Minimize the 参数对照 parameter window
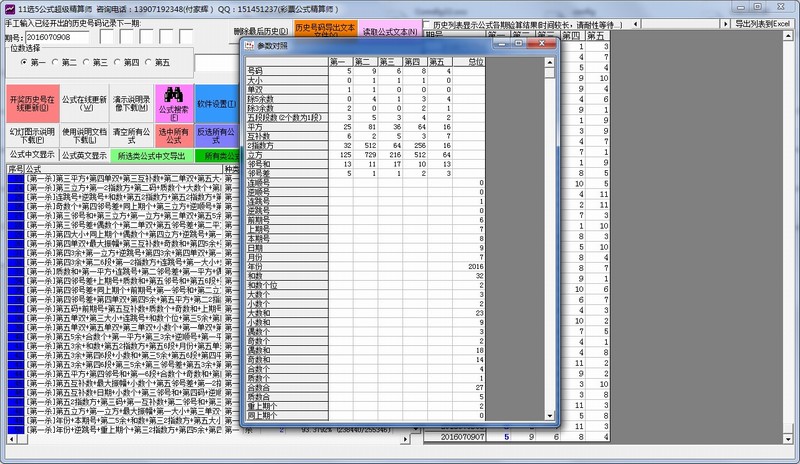This screenshot has width=800, height=464. [x=502, y=44]
